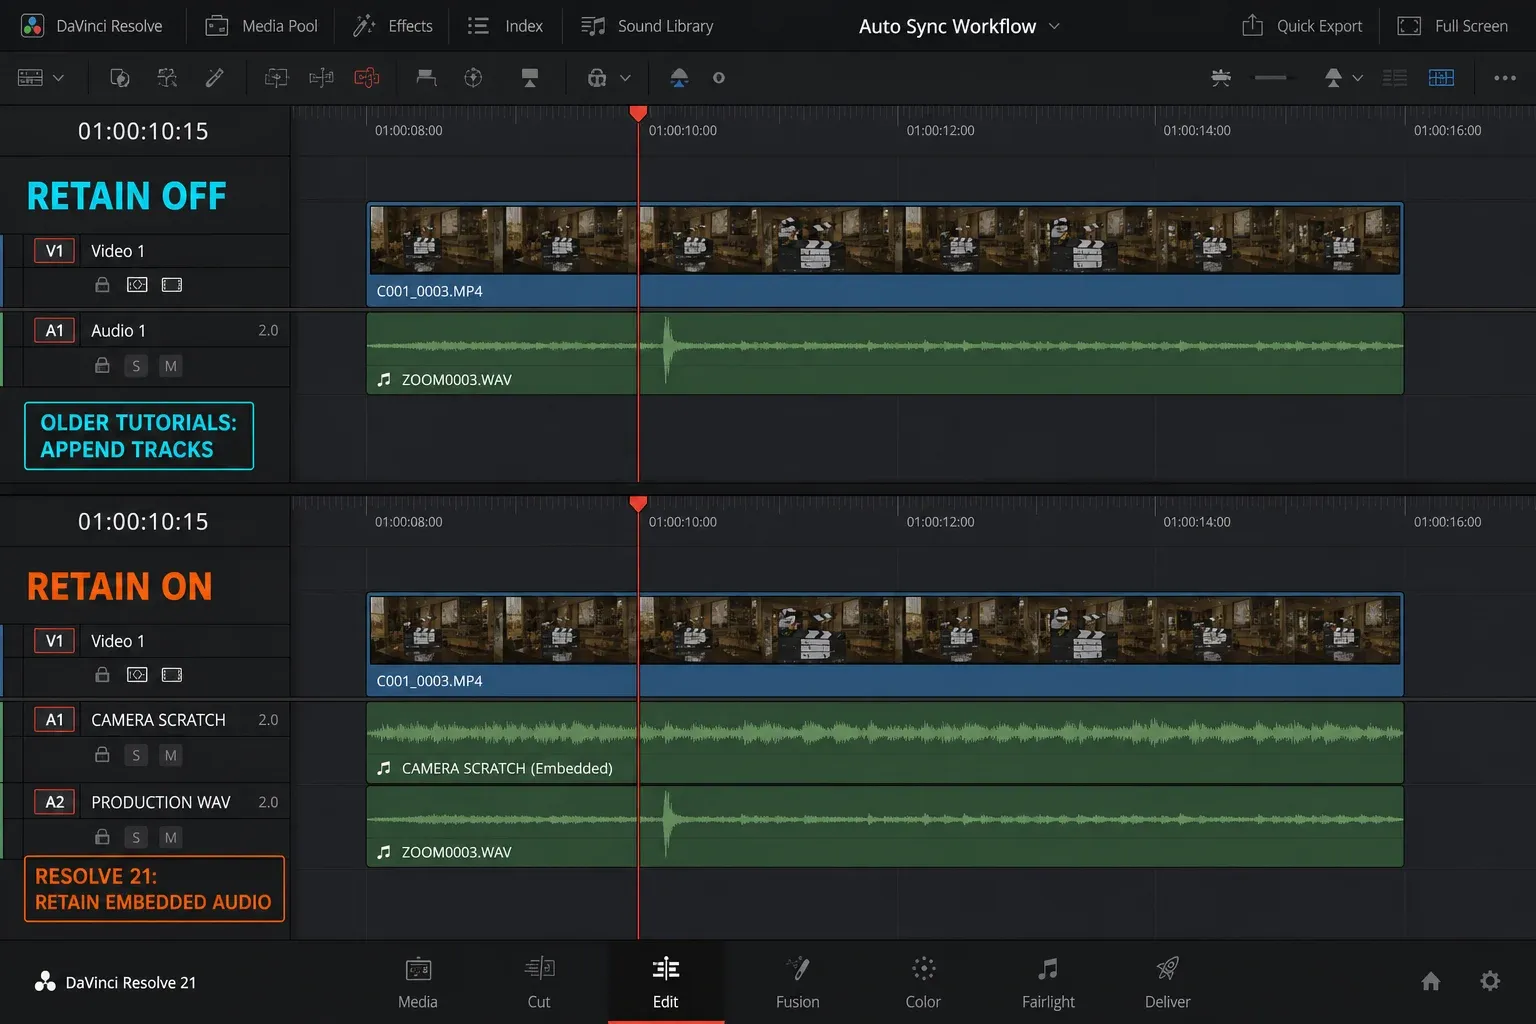Switch to the Deliver page
Viewport: 1536px width, 1024px height.
click(x=1167, y=983)
